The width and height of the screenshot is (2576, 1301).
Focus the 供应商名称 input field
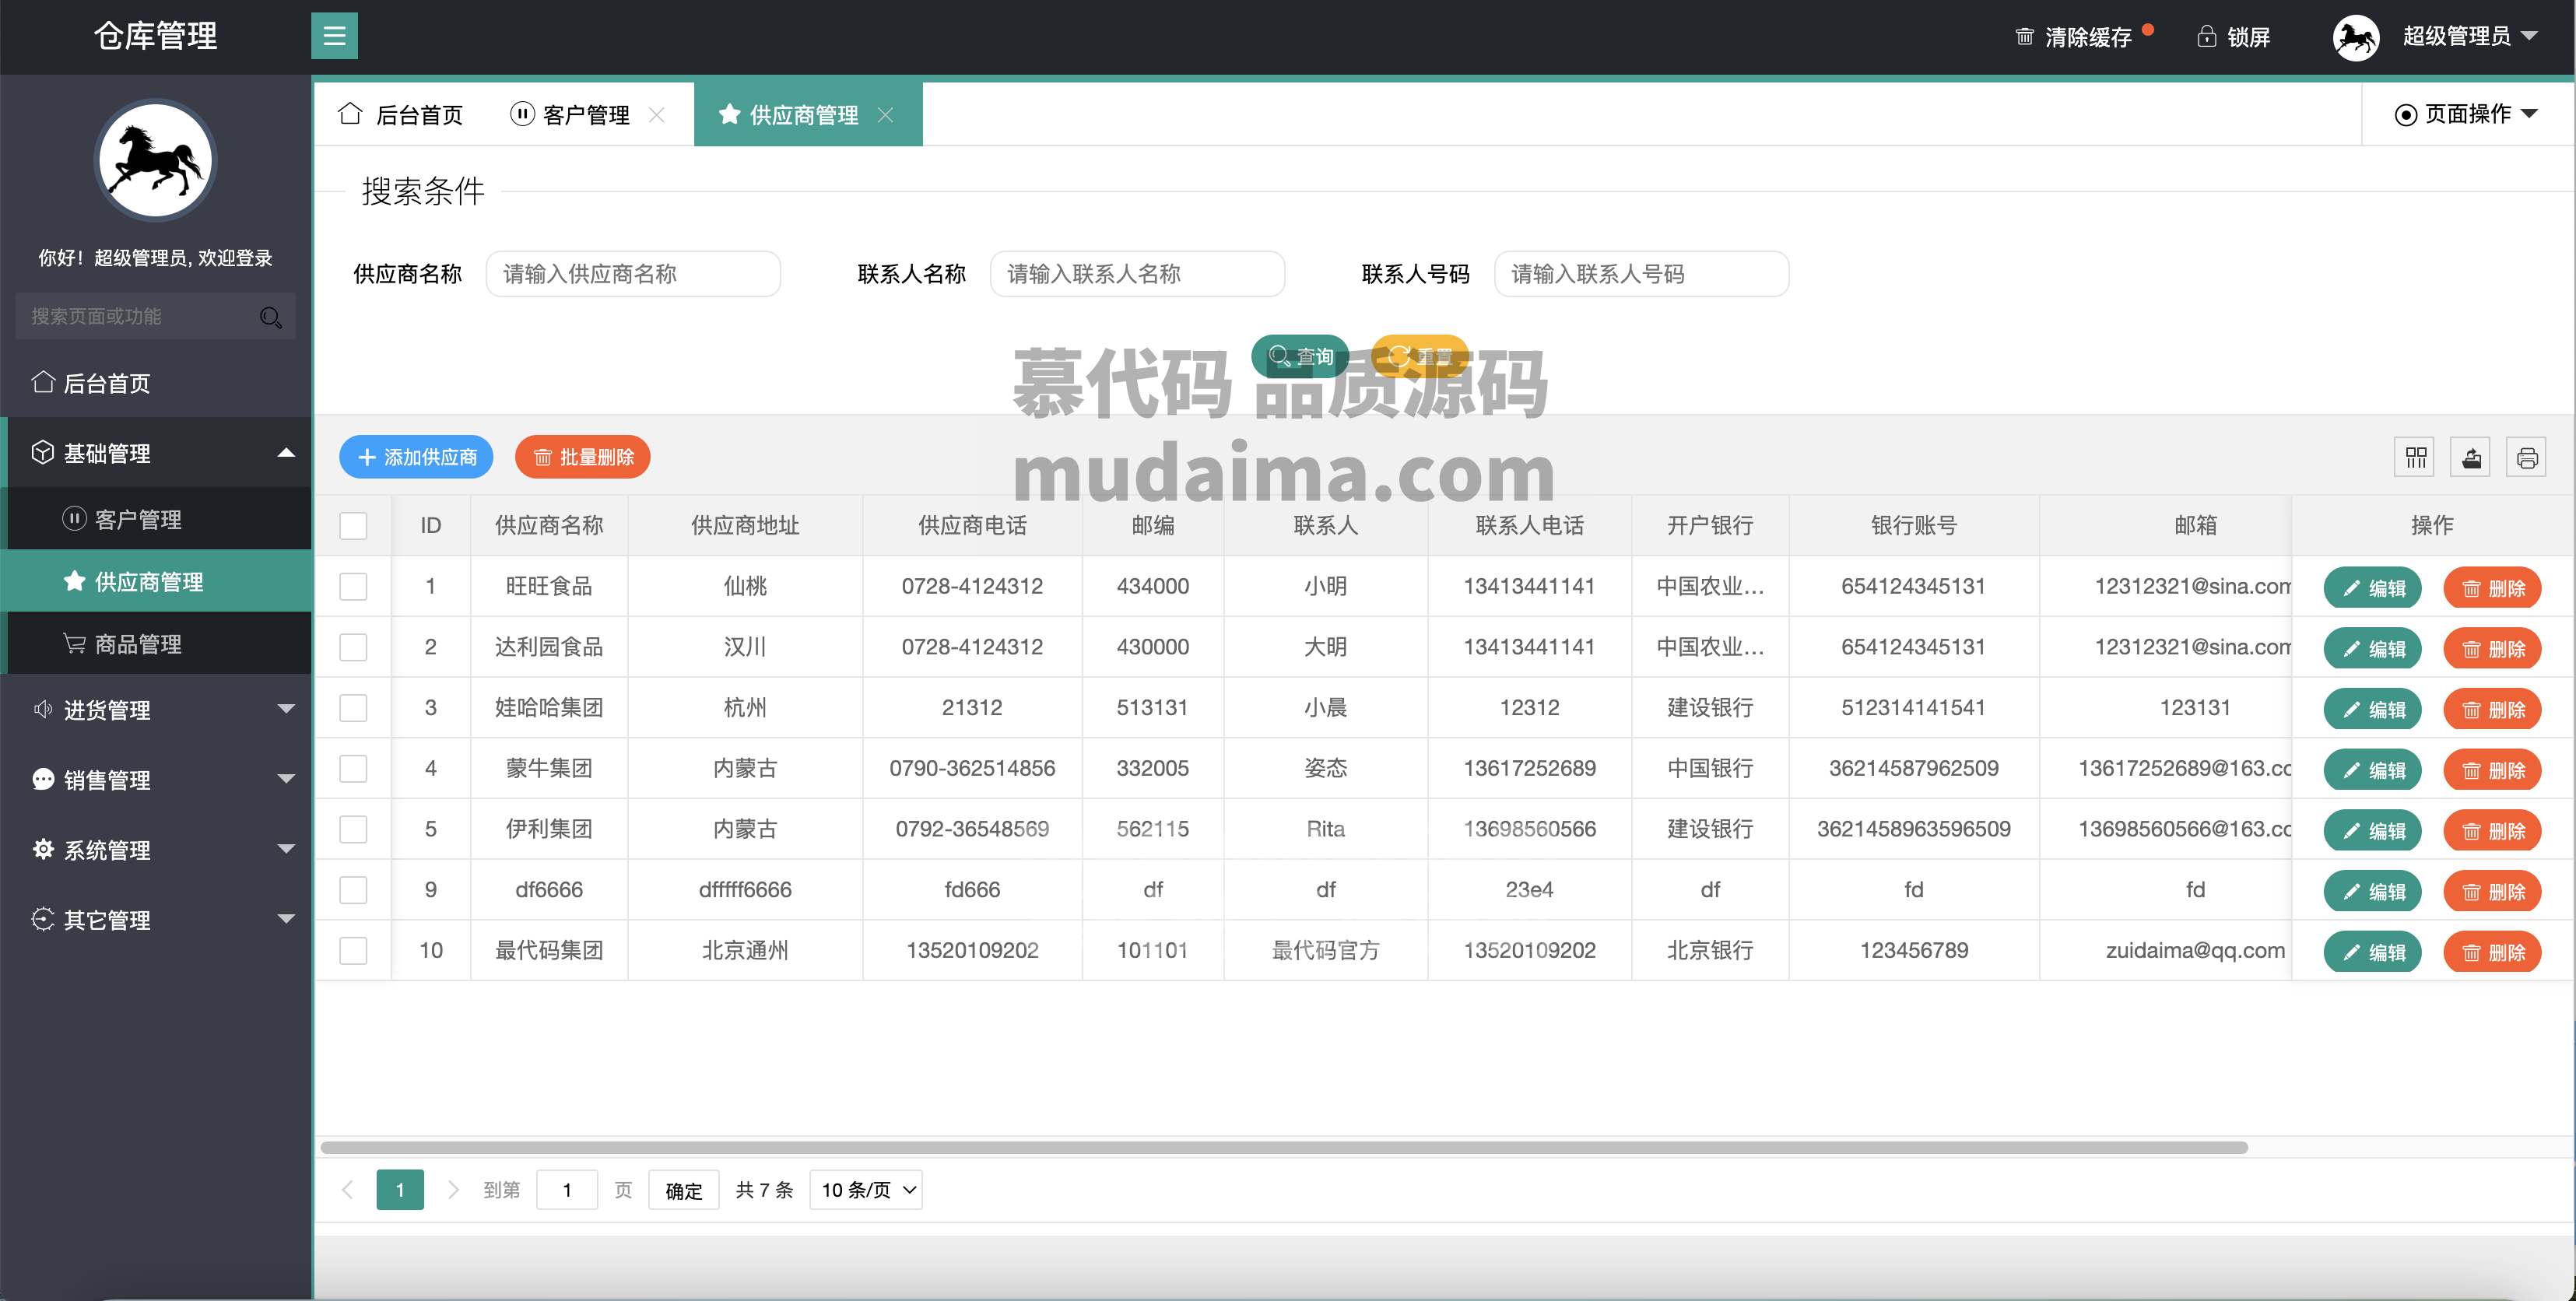633,274
